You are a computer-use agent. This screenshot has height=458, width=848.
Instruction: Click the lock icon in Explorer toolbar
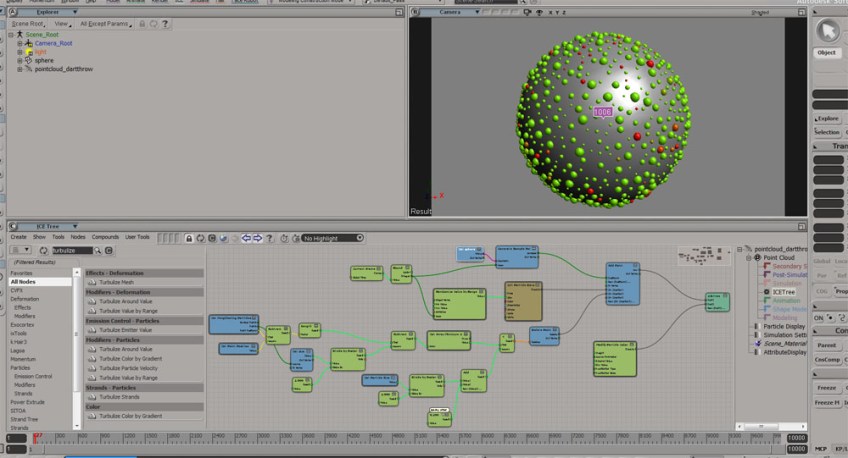coord(141,23)
